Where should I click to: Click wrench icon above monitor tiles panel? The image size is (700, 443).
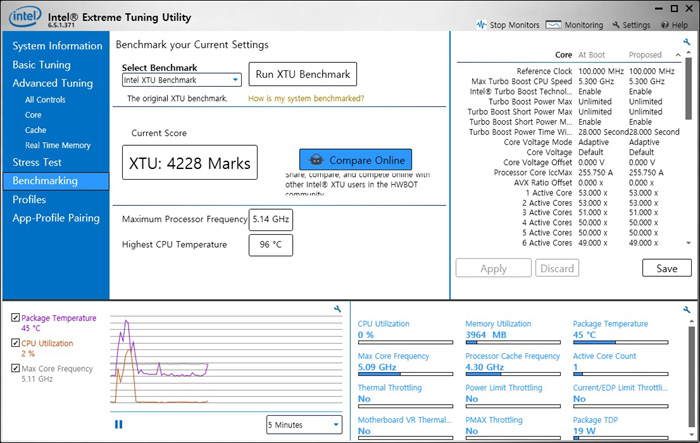687,309
